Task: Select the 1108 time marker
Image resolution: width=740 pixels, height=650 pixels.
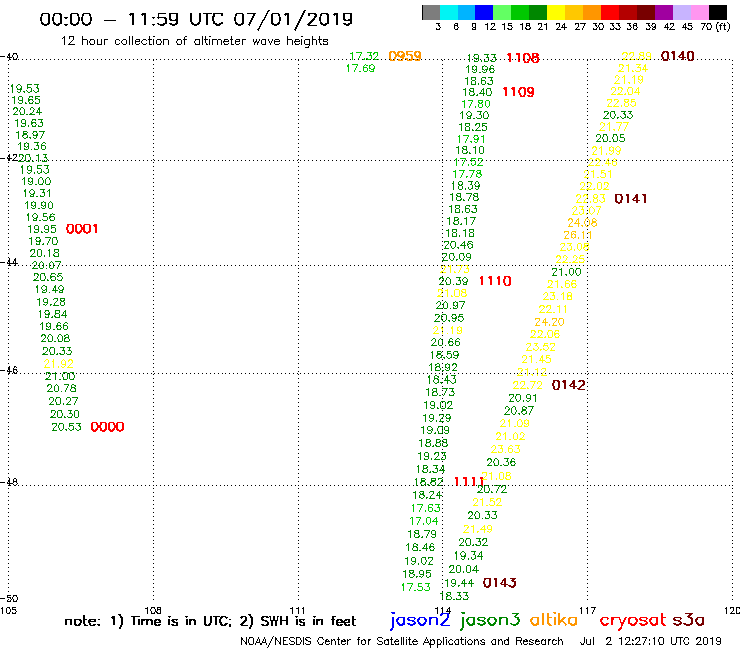Action: (522, 58)
